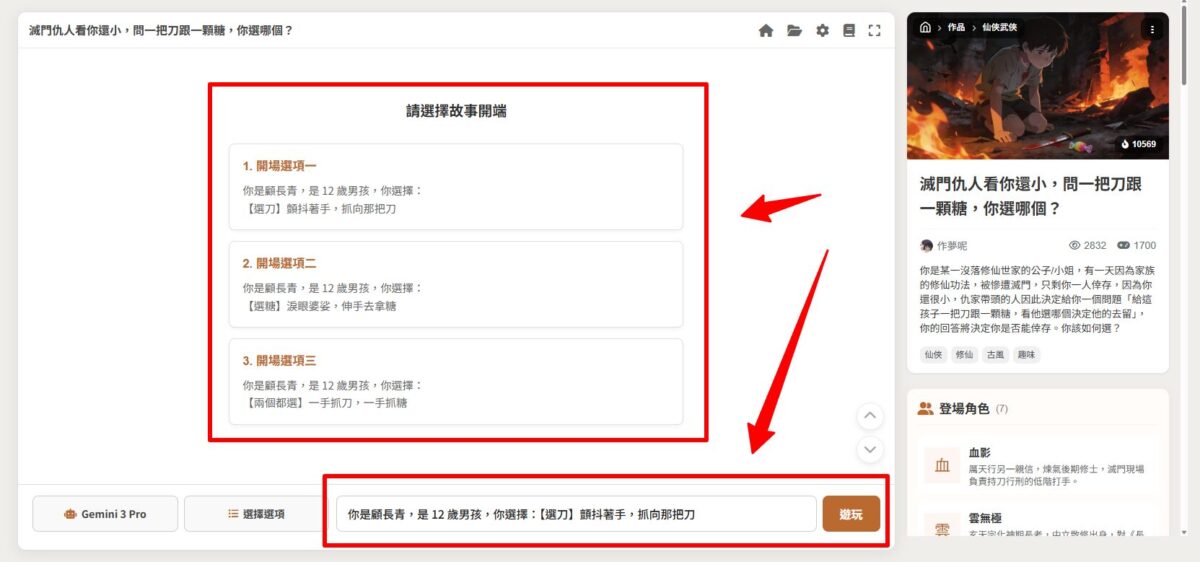Click the story input text field
The height and width of the screenshot is (562, 1200).
576,514
